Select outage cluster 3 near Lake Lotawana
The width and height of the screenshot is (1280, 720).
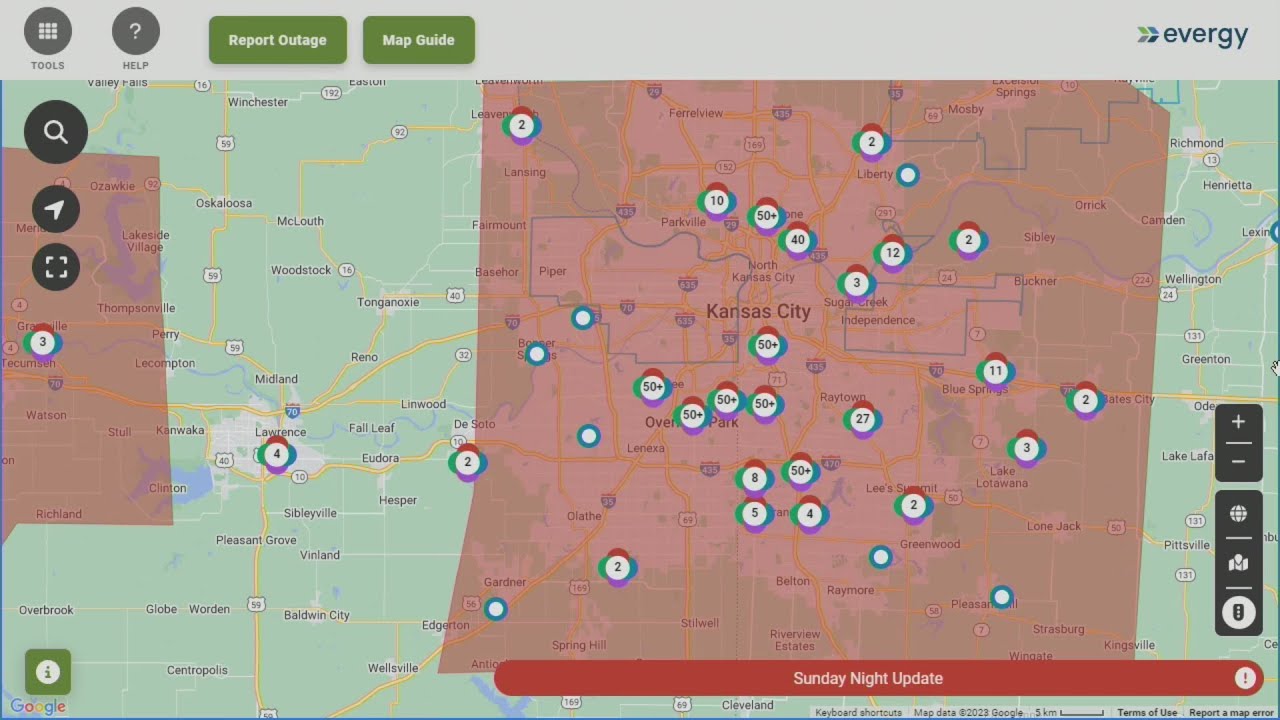pos(1026,448)
